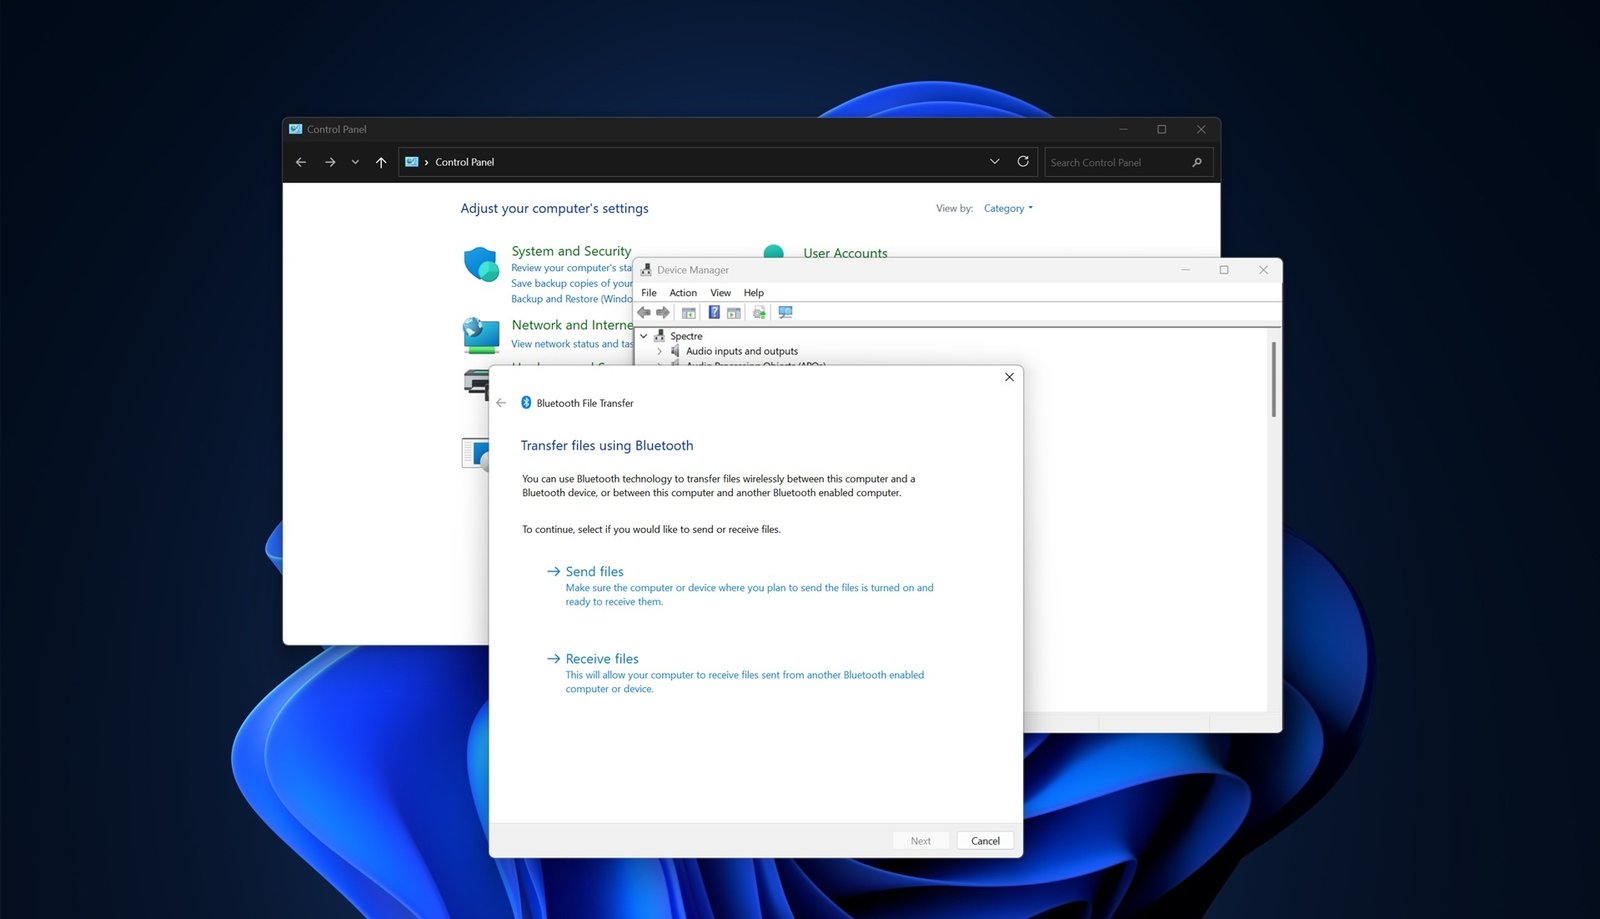Click the Forward arrow in Device Manager toolbar

click(x=662, y=312)
